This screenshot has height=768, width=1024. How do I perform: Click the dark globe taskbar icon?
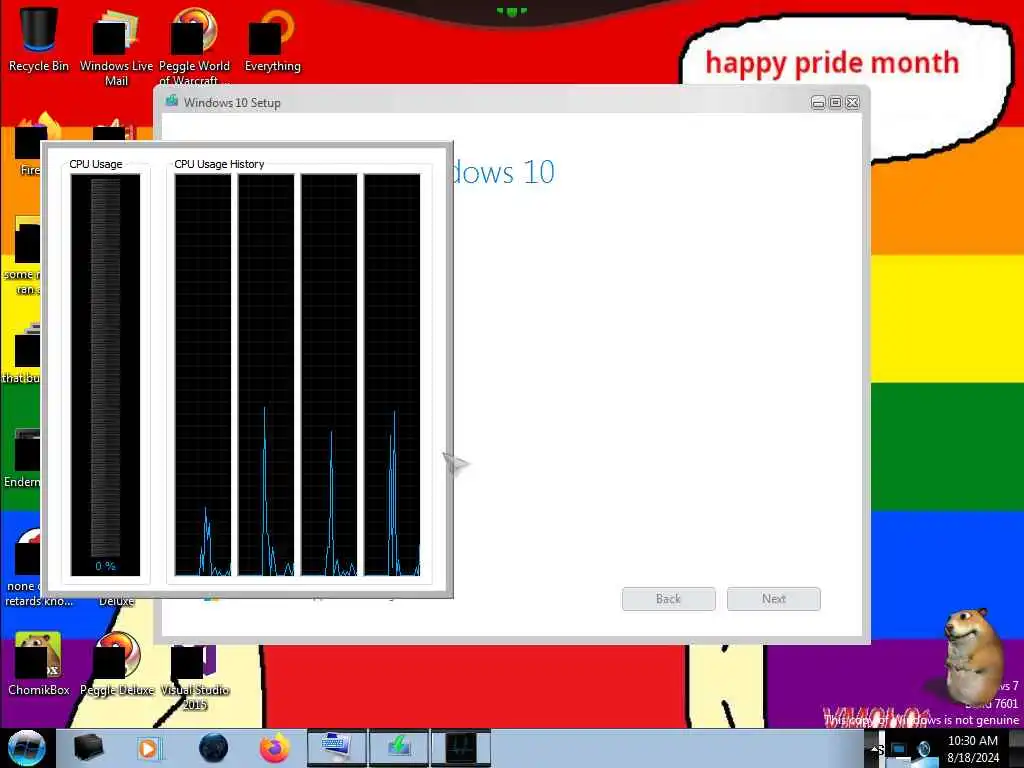[213, 748]
